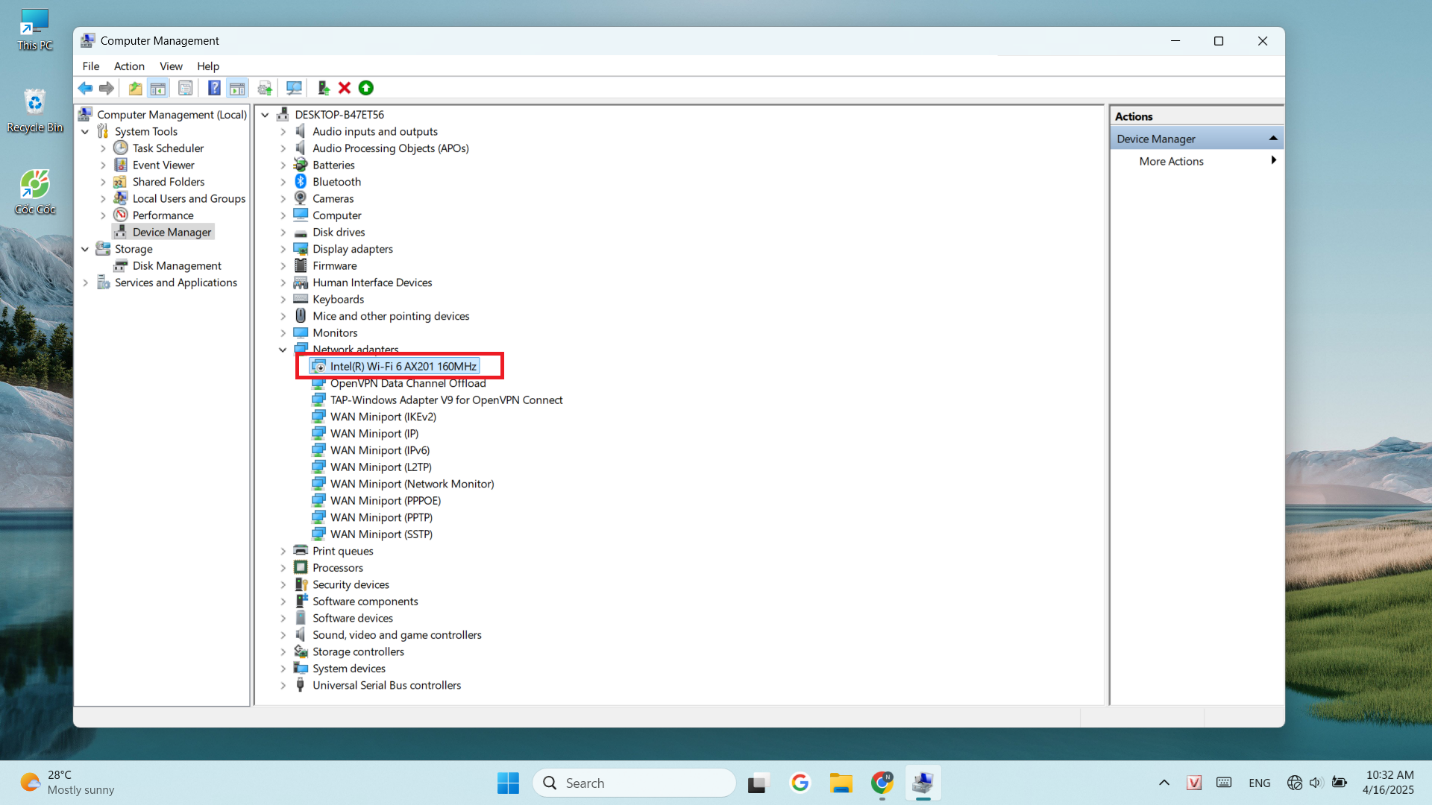
Task: Open File Explorer from the taskbar
Action: tap(840, 783)
